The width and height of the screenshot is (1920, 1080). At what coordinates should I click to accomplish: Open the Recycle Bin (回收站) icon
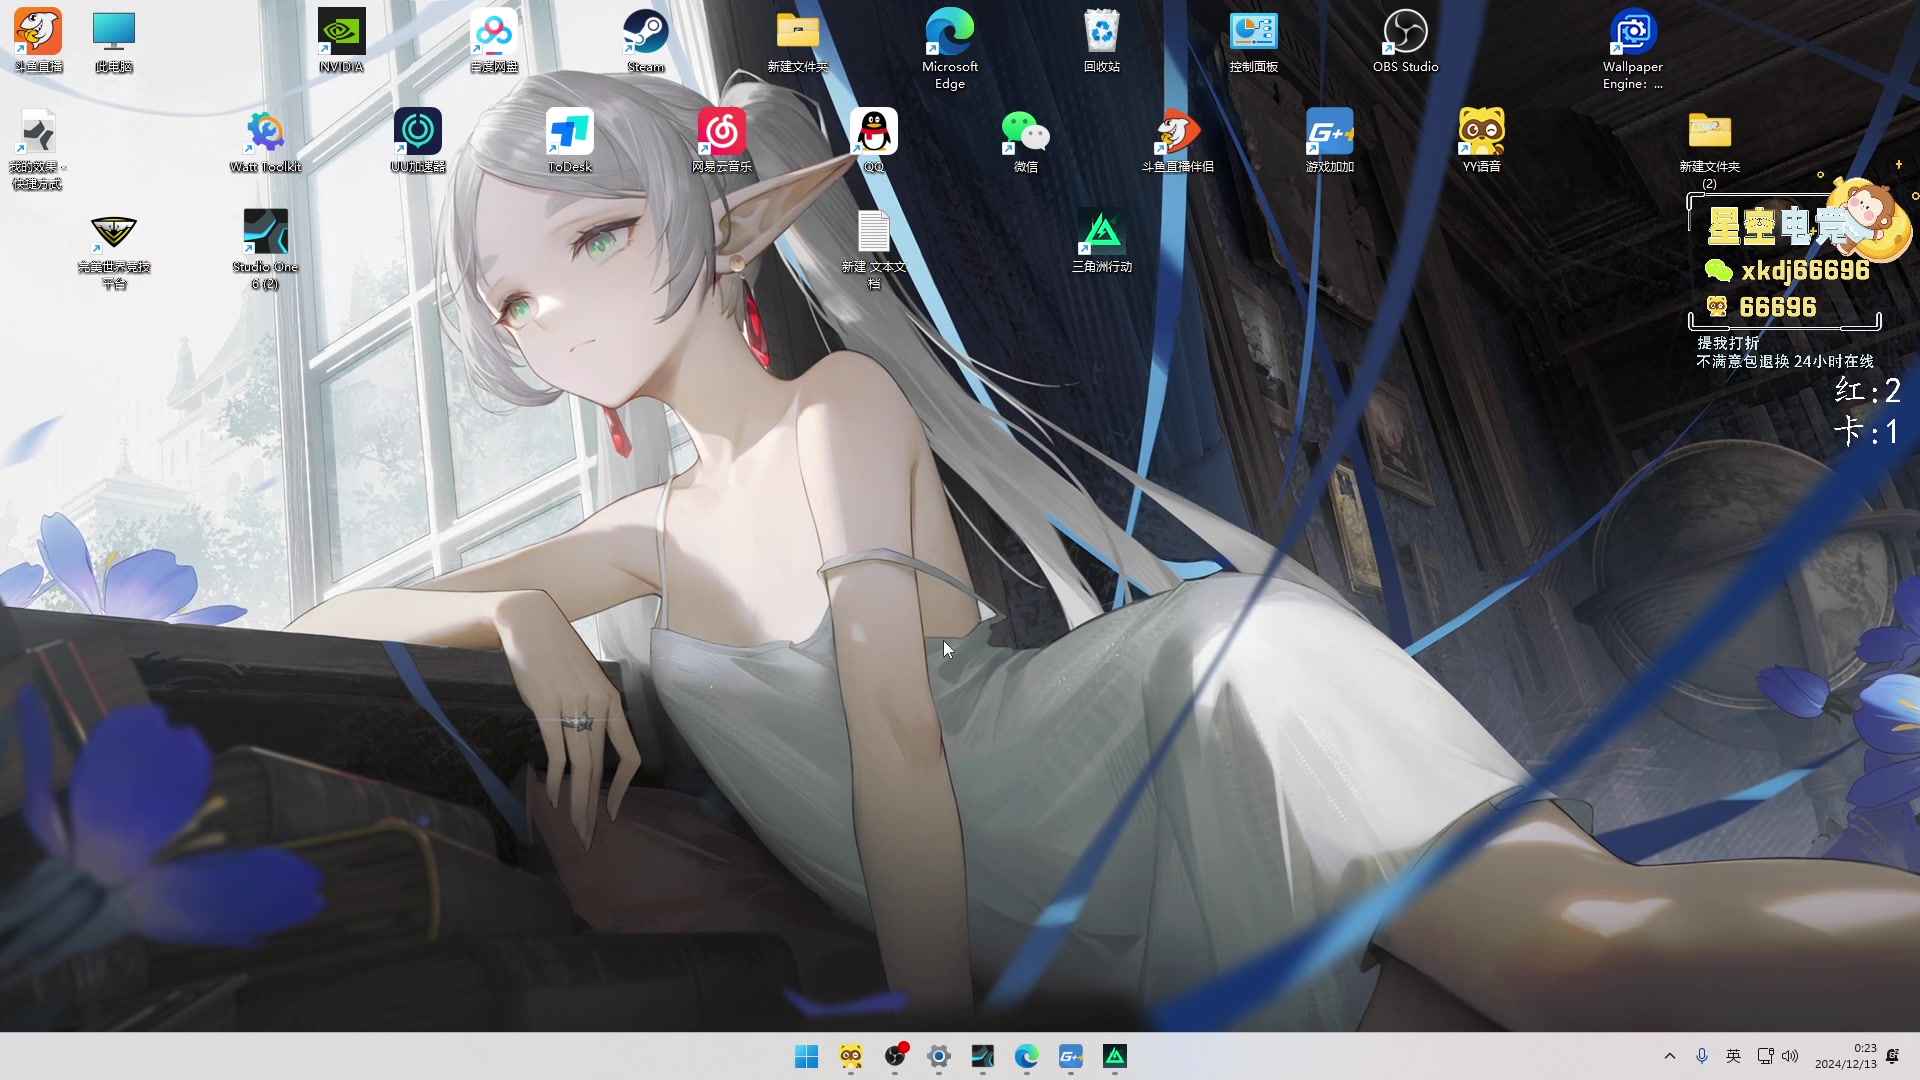(x=1102, y=40)
